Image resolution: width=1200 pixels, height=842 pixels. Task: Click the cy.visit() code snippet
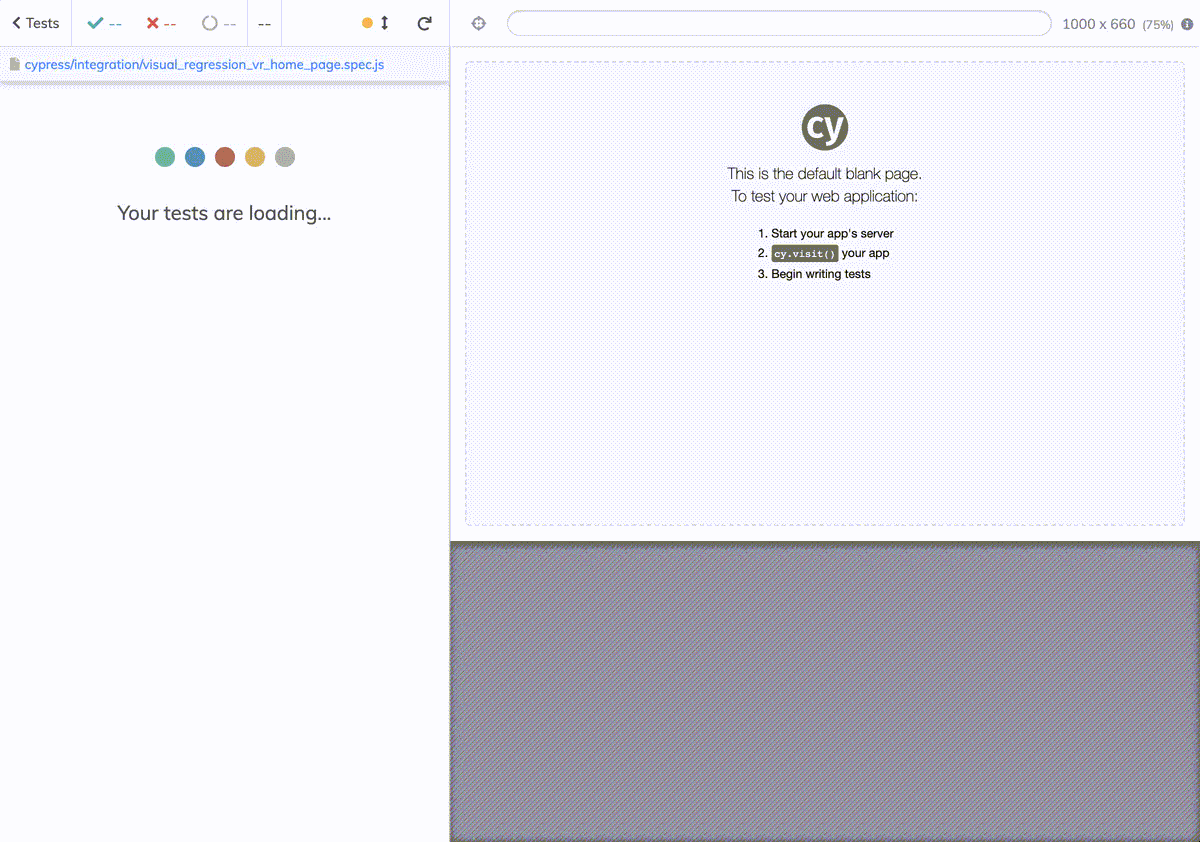pos(804,254)
